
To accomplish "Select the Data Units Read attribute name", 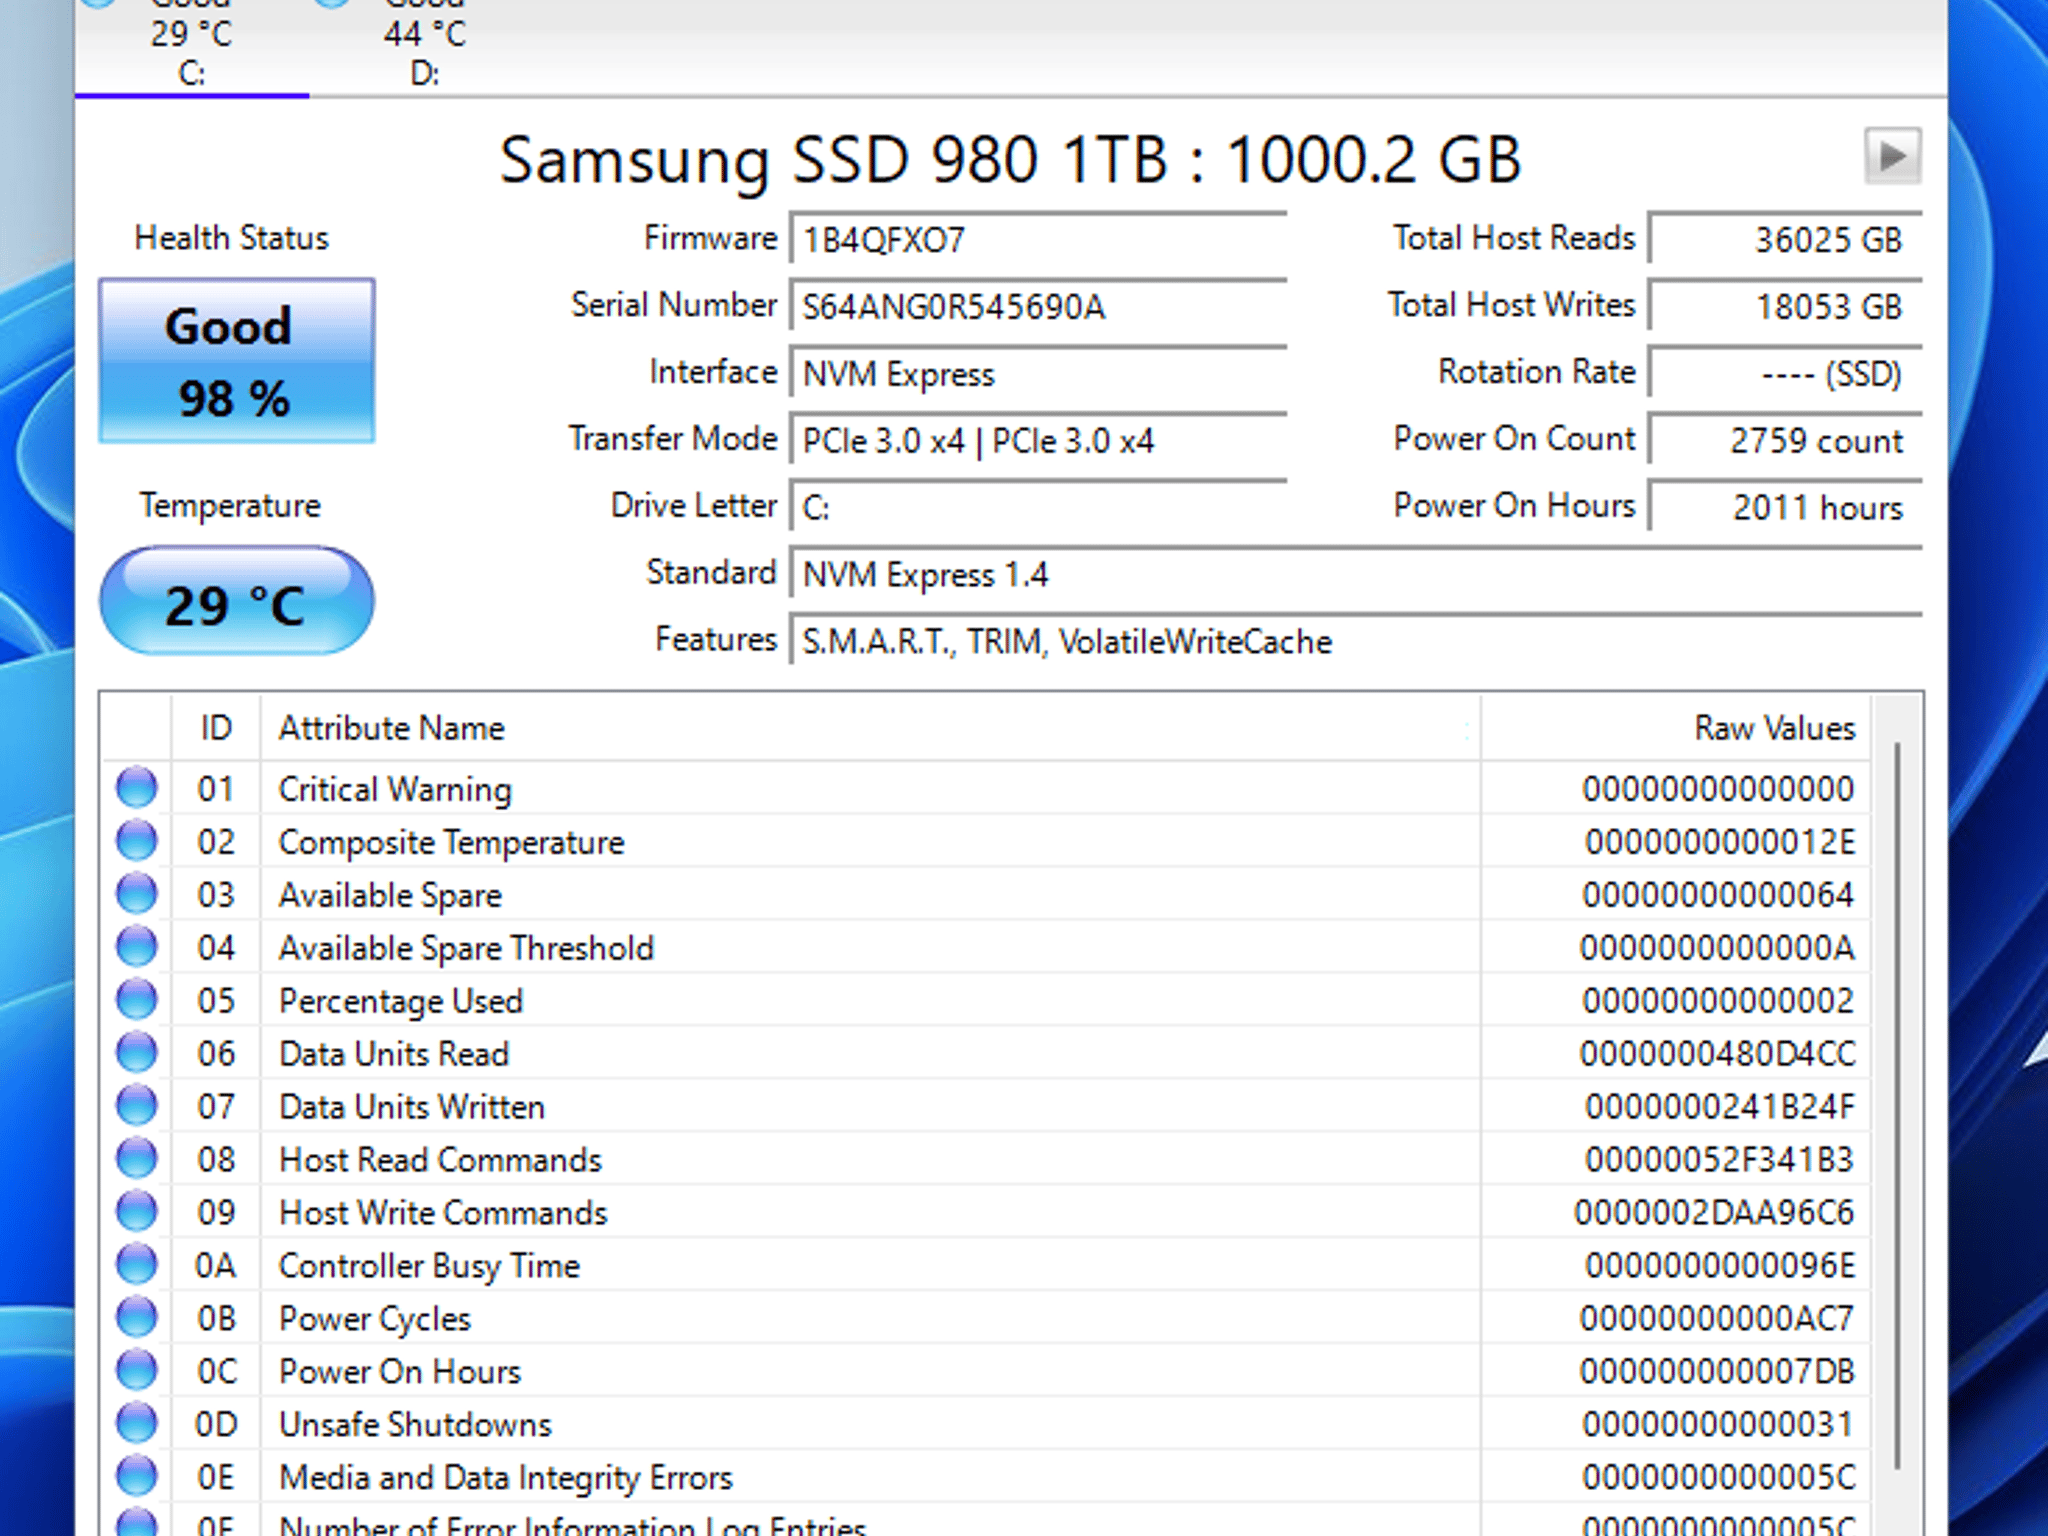I will tap(394, 1054).
